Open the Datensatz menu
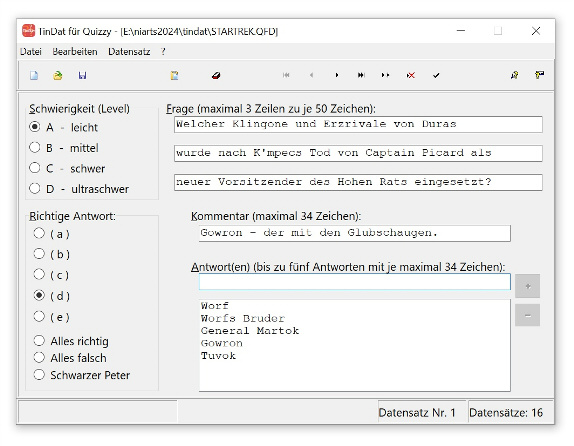Screen dimensions: 574x446 tap(129, 52)
